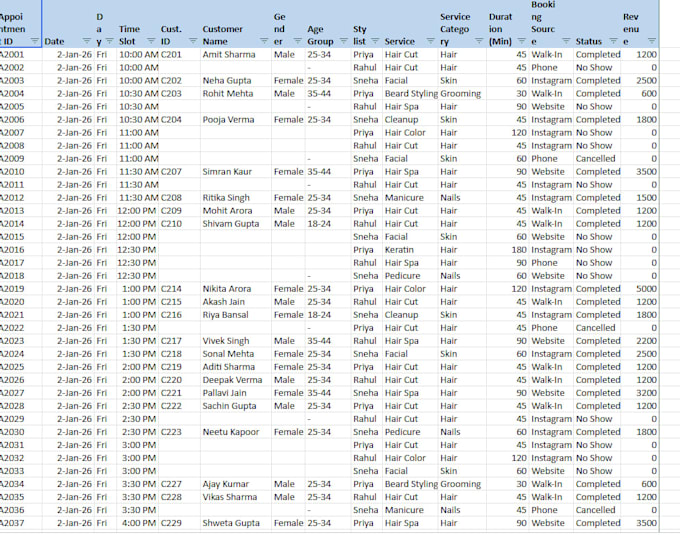This screenshot has height=535, width=680.
Task: Select appointment ID cell A2019
Action: pyautogui.click(x=20, y=289)
